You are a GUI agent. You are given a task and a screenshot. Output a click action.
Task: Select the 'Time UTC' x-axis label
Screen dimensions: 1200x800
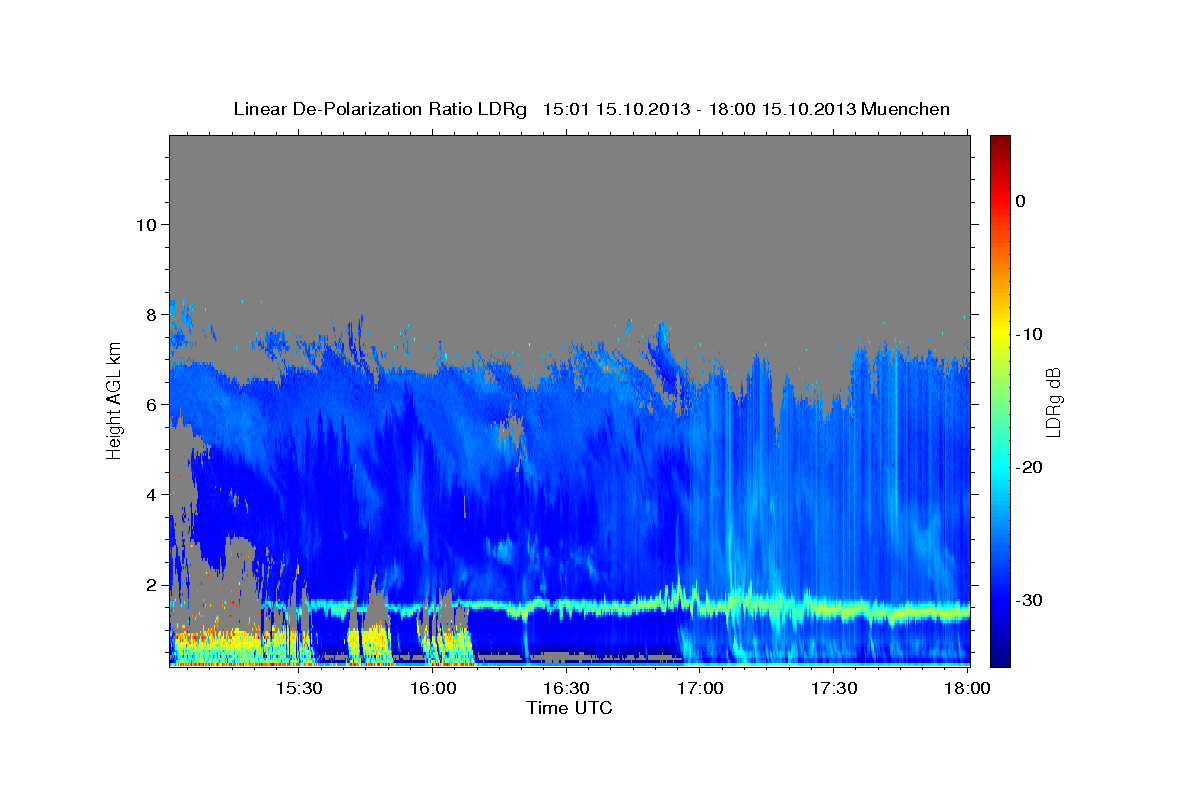[x=570, y=708]
